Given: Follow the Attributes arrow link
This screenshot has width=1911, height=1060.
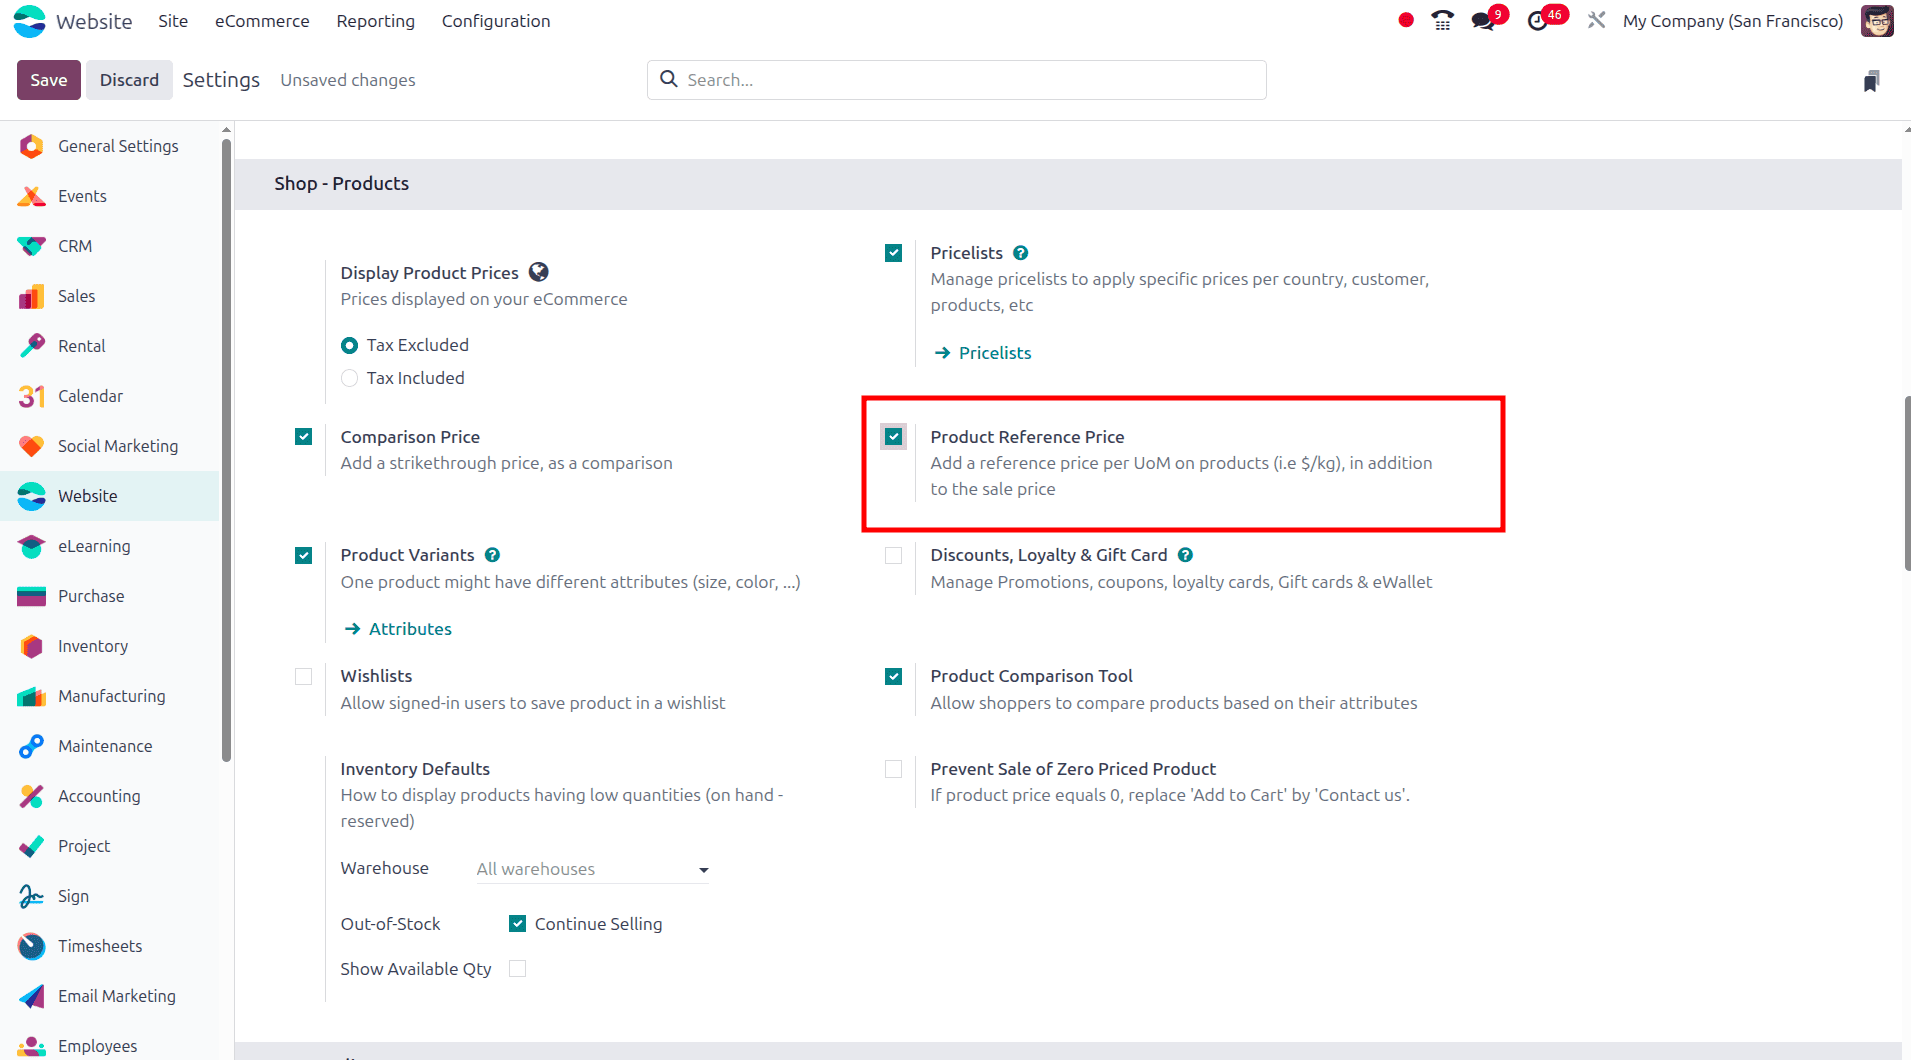Looking at the screenshot, I should pyautogui.click(x=398, y=629).
